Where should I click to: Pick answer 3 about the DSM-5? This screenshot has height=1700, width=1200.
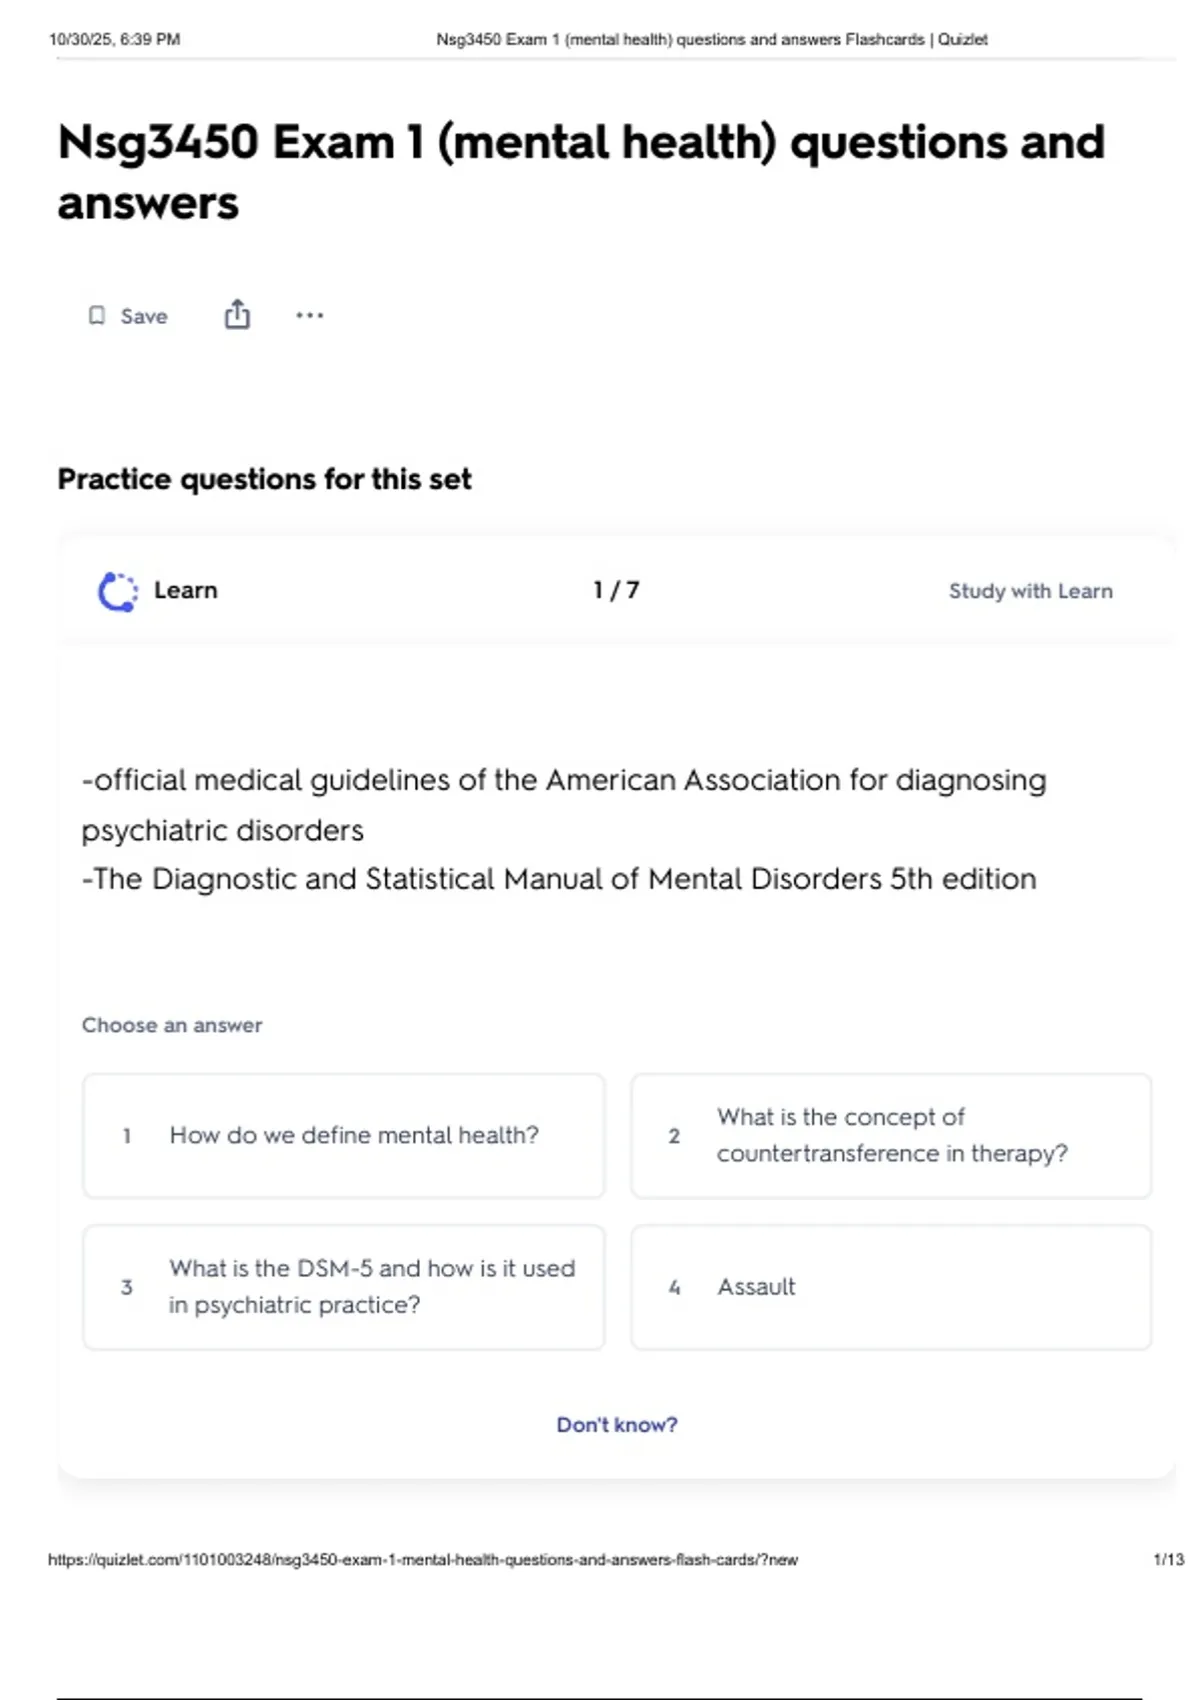tap(344, 1287)
